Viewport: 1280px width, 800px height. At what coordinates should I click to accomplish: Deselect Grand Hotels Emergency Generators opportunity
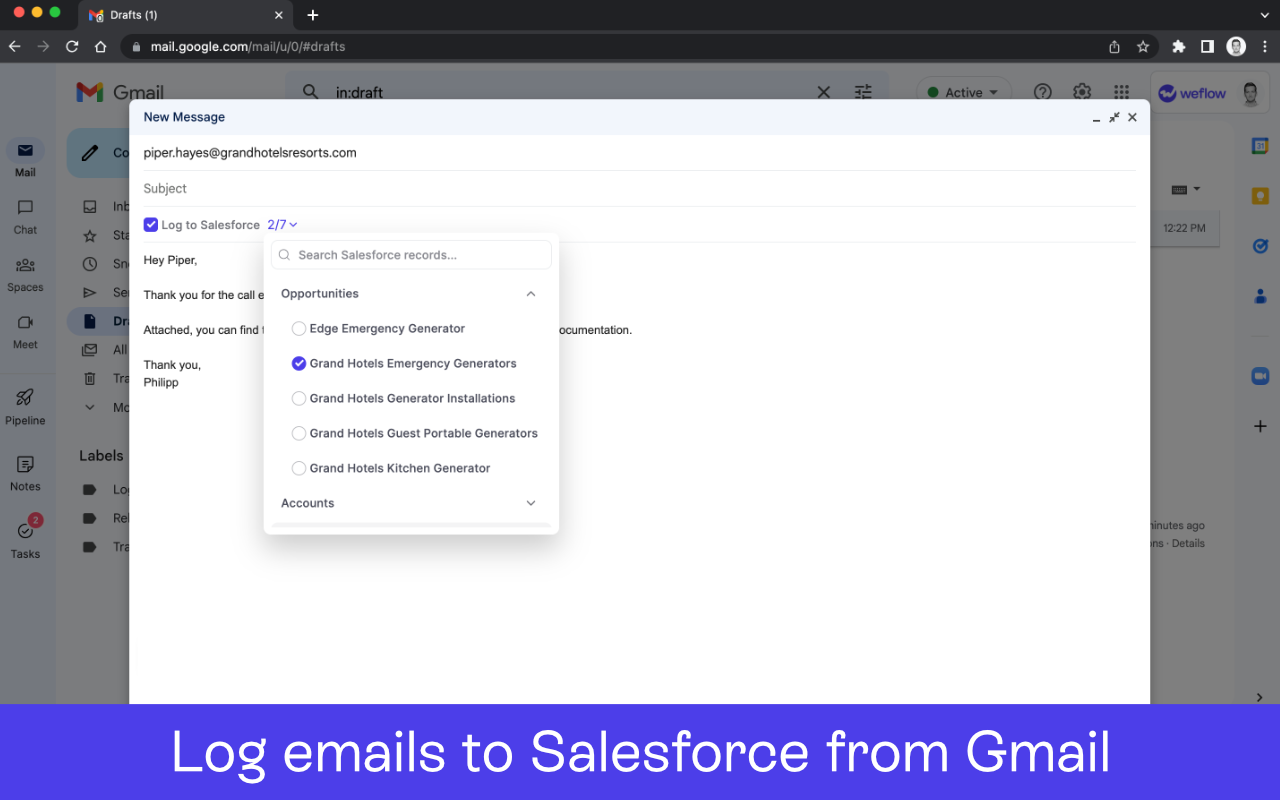pyautogui.click(x=299, y=364)
